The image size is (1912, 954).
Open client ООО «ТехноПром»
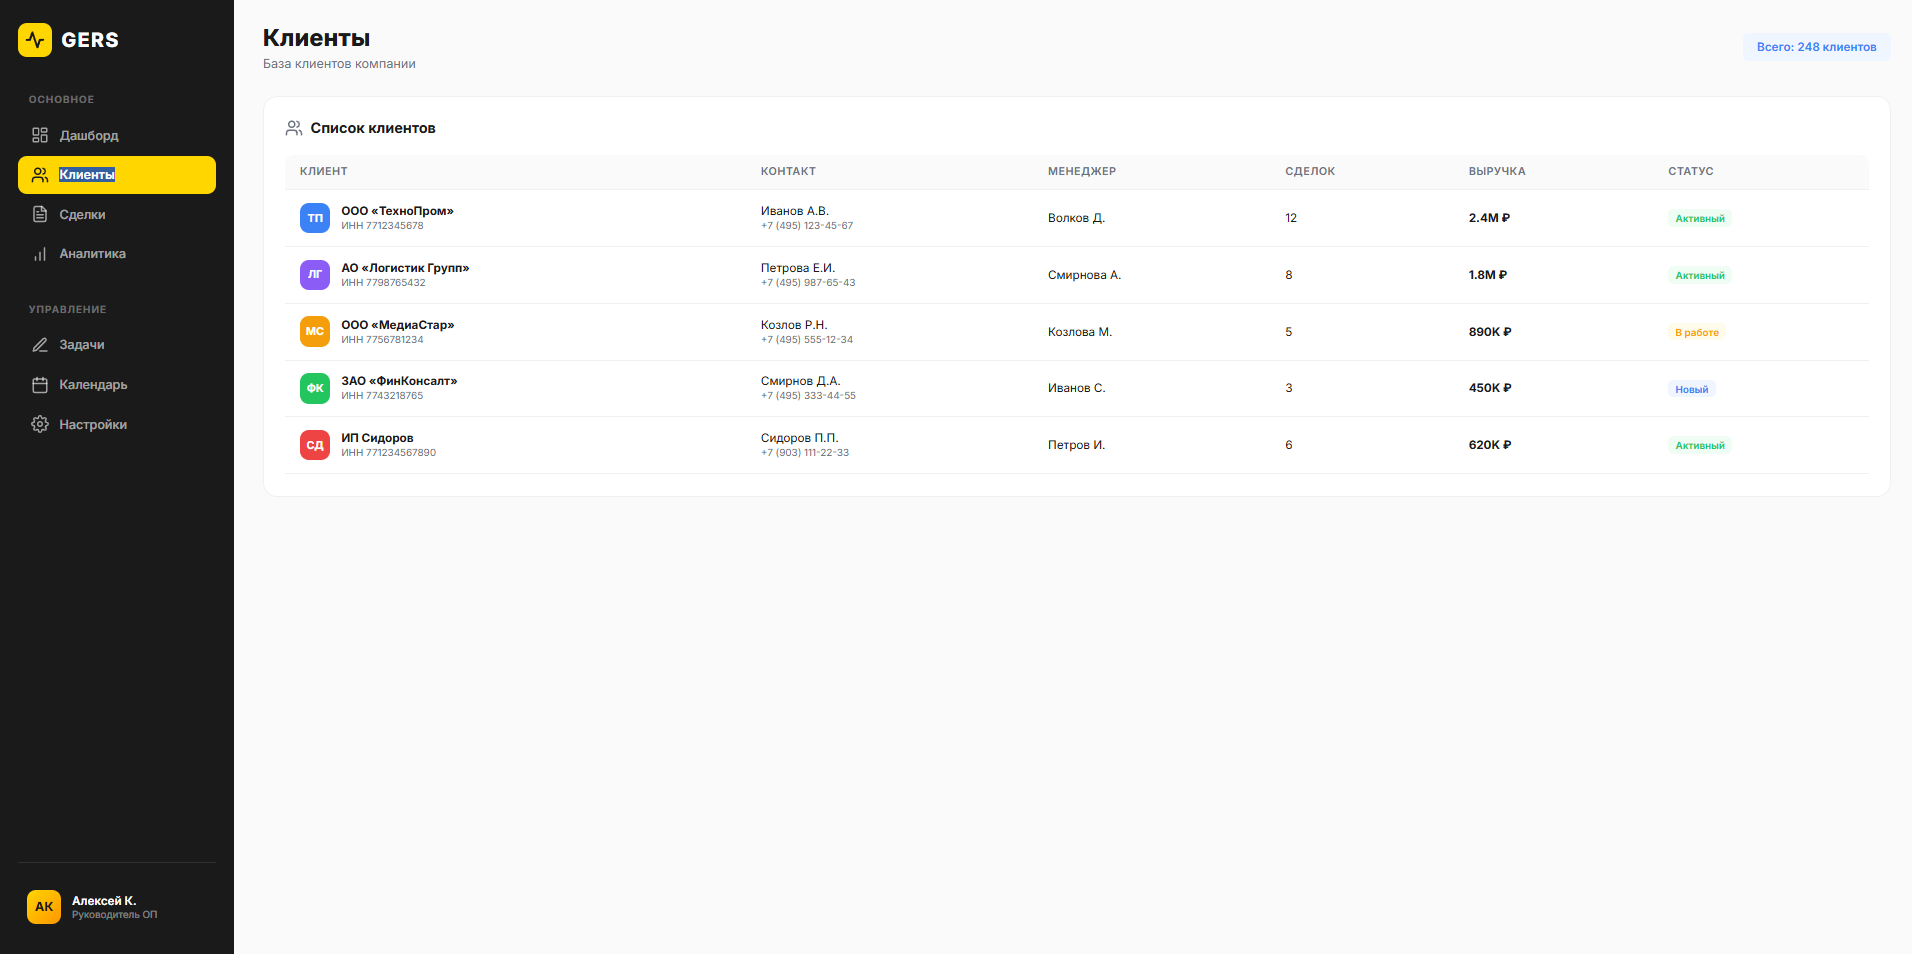(x=397, y=211)
